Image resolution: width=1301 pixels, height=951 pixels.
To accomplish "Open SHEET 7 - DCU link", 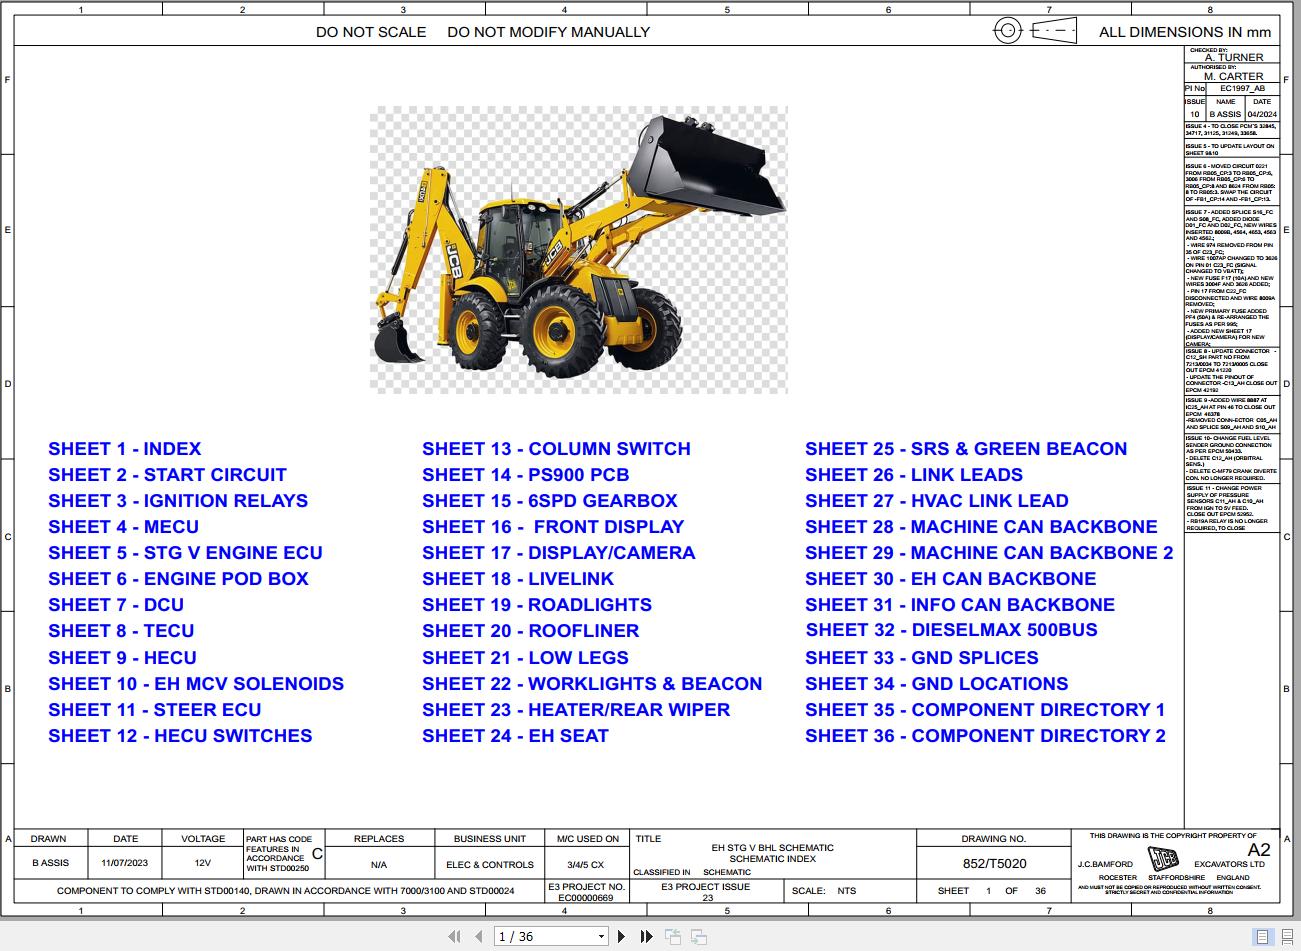I will coord(116,605).
